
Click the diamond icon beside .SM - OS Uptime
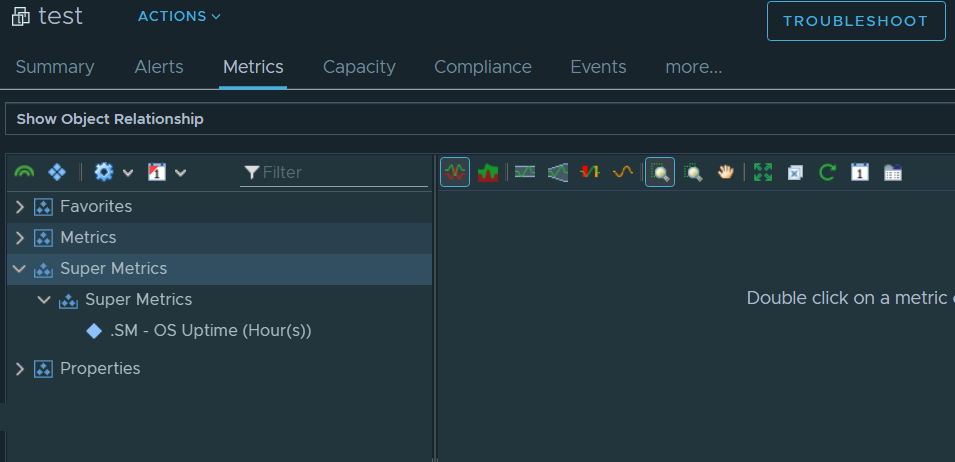tap(94, 331)
